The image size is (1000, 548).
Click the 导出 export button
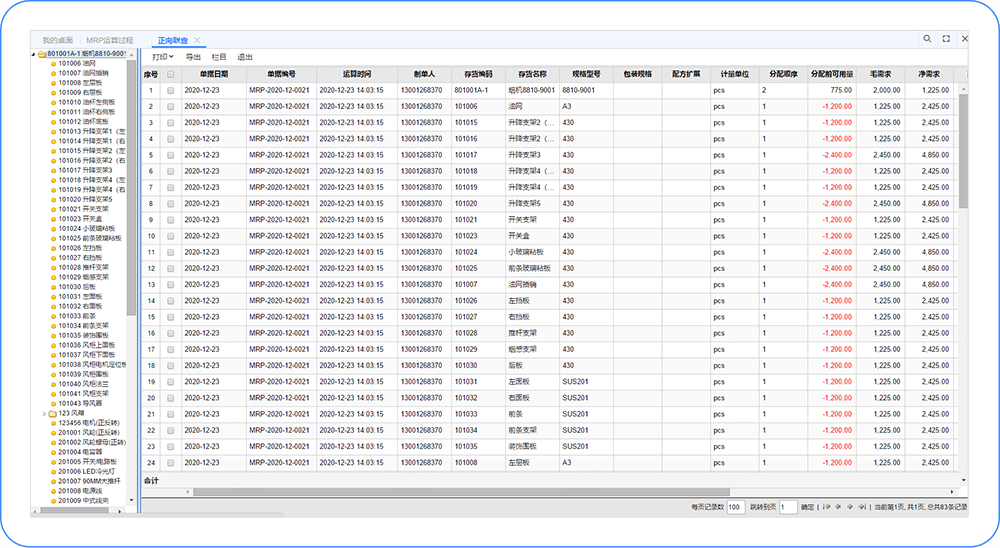pyautogui.click(x=193, y=57)
